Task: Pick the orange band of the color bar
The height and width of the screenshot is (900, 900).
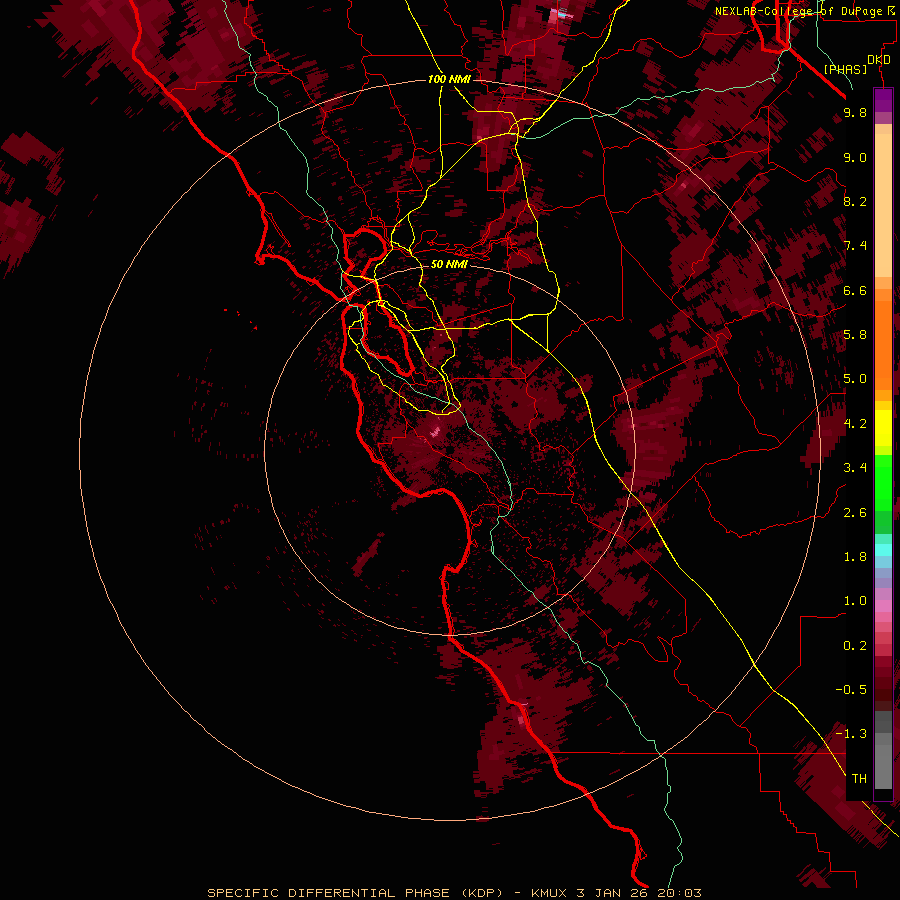Action: coord(883,344)
